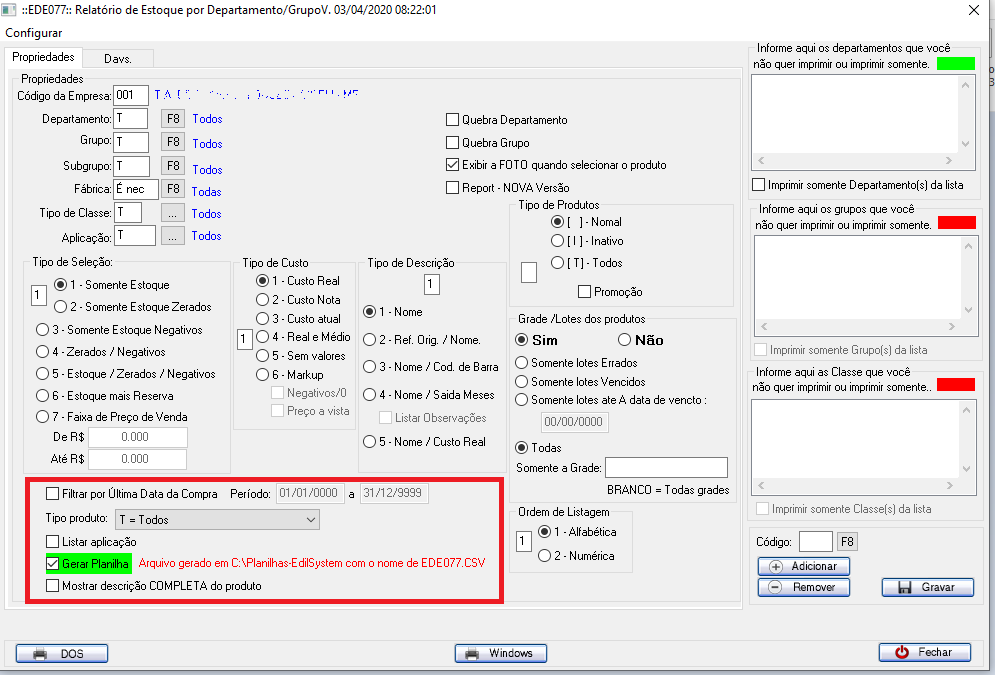Image resolution: width=995 pixels, height=675 pixels.
Task: Open the Aplicação ellipsis lookup
Action: point(173,236)
